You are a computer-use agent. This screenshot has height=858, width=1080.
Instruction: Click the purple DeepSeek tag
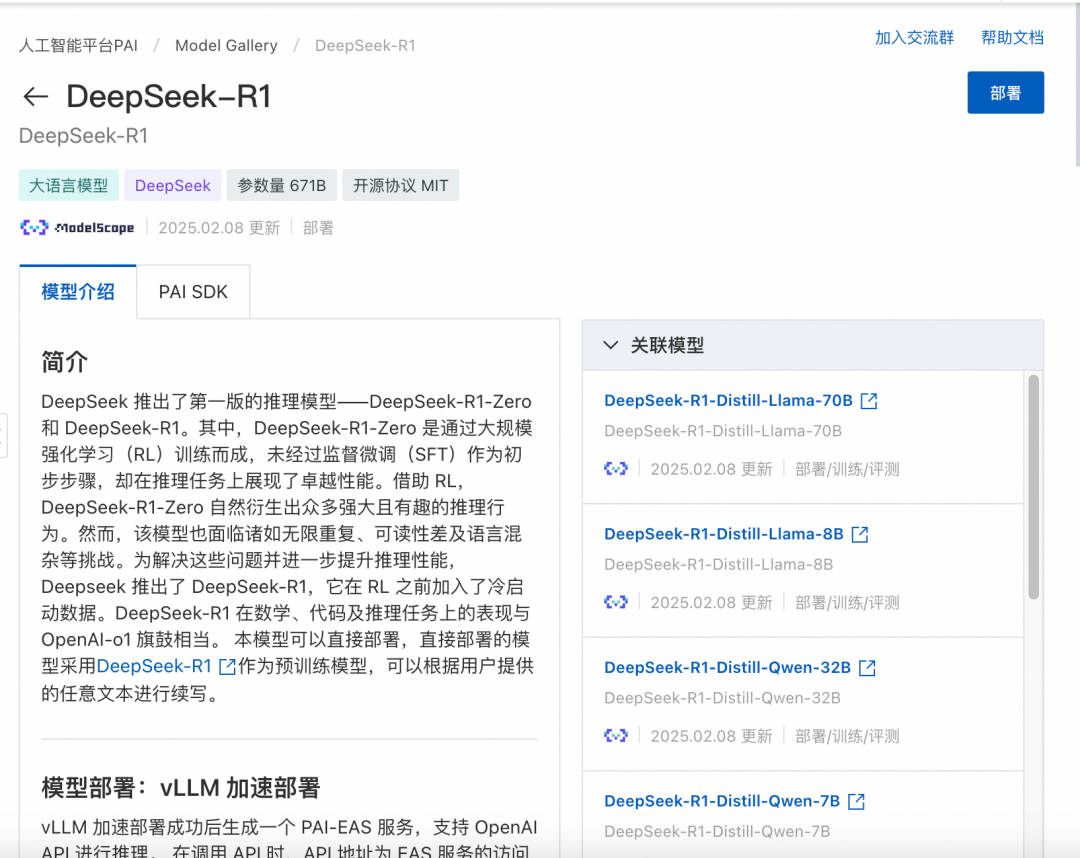[x=173, y=185]
